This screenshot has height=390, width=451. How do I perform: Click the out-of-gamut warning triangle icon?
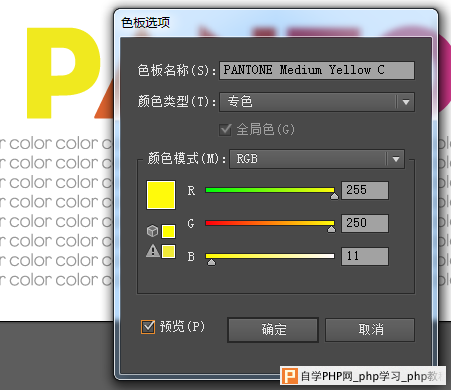coord(153,251)
